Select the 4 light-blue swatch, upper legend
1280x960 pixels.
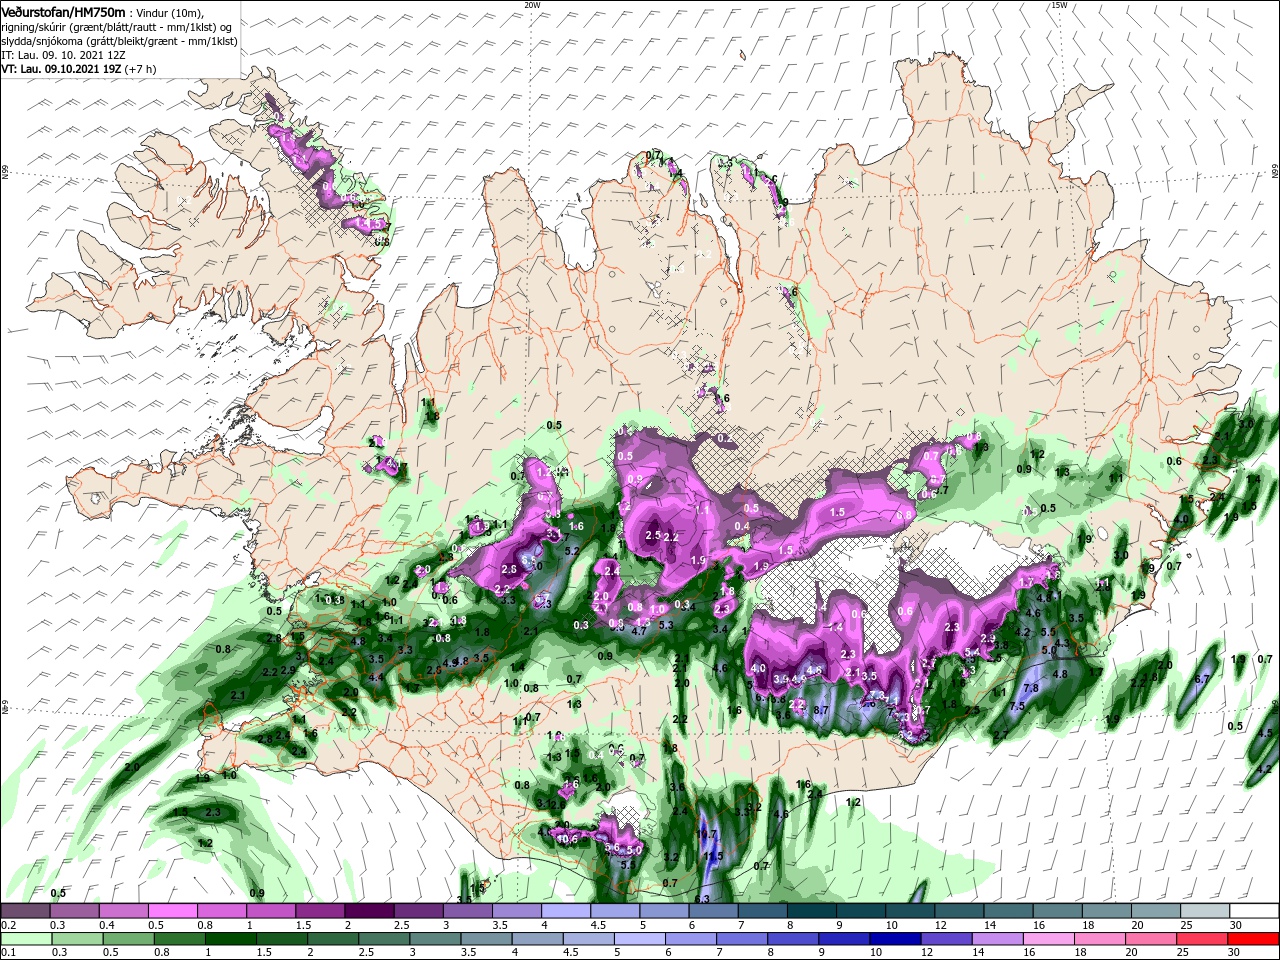point(565,911)
